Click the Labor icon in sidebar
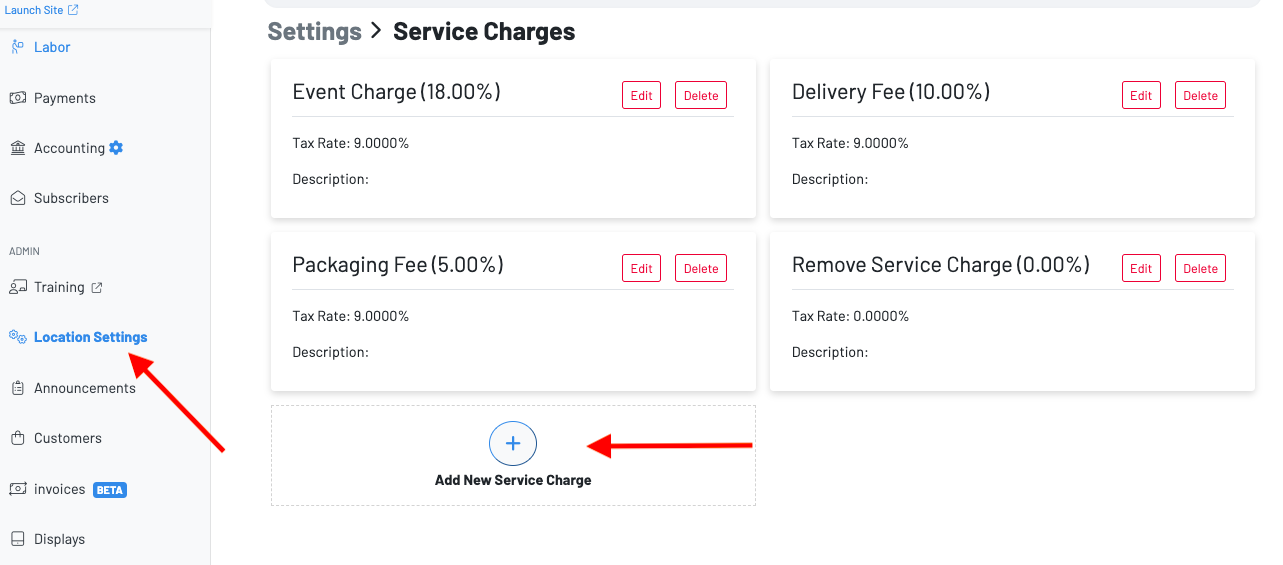This screenshot has width=1283, height=565. pos(18,47)
